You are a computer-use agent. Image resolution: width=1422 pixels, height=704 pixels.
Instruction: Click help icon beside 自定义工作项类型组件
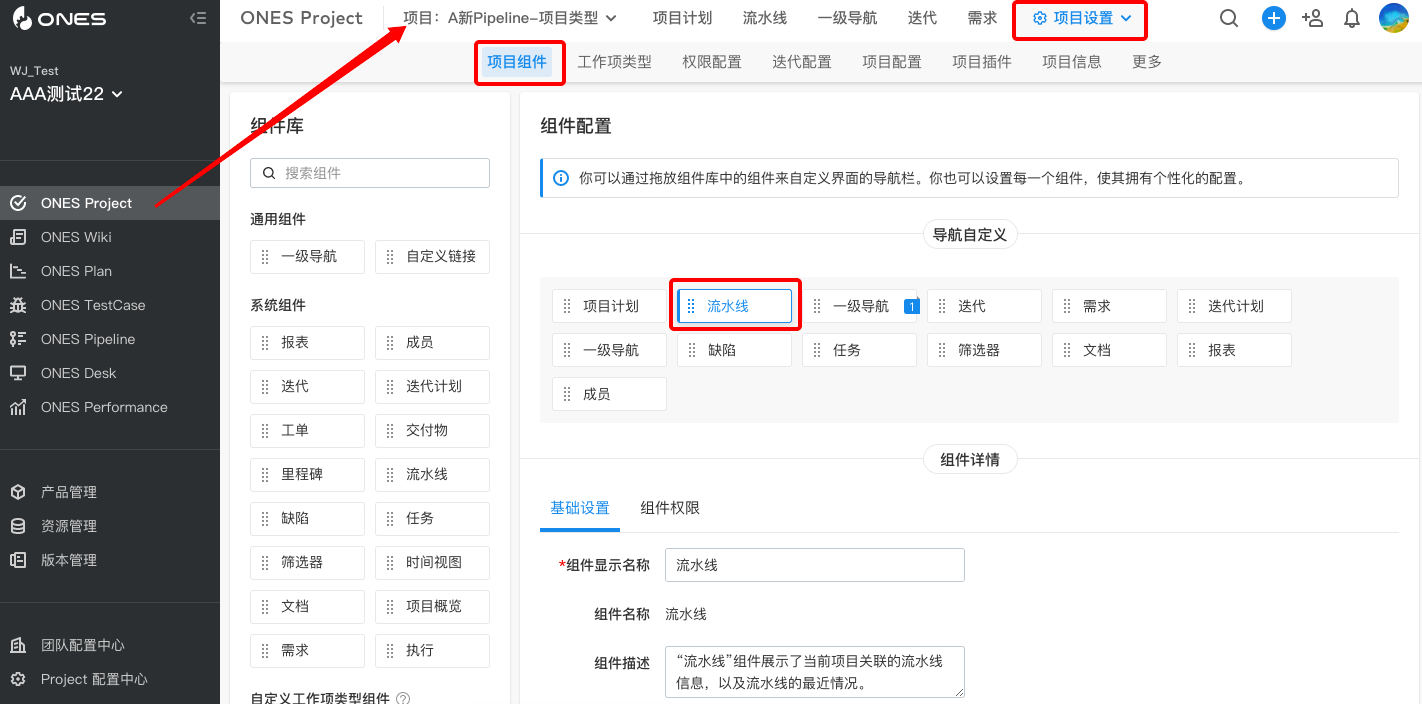click(x=403, y=699)
